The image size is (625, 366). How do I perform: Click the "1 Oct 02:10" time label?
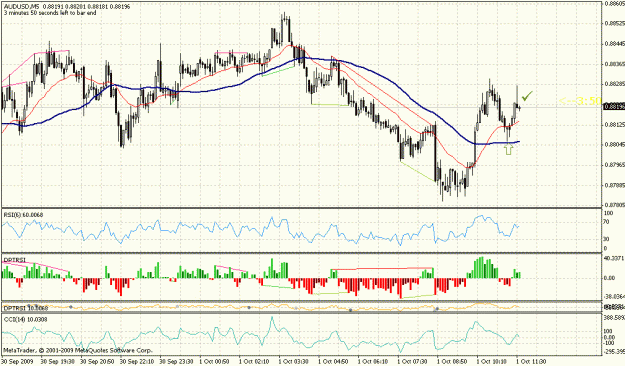pos(253,362)
